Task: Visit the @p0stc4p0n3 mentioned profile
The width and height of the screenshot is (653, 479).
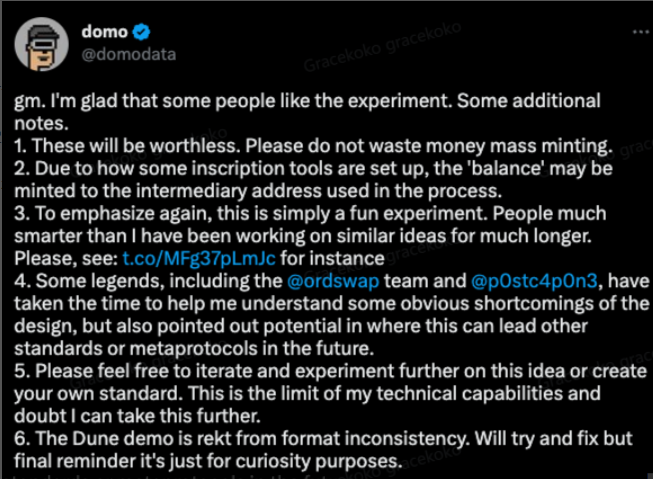Action: (x=534, y=281)
